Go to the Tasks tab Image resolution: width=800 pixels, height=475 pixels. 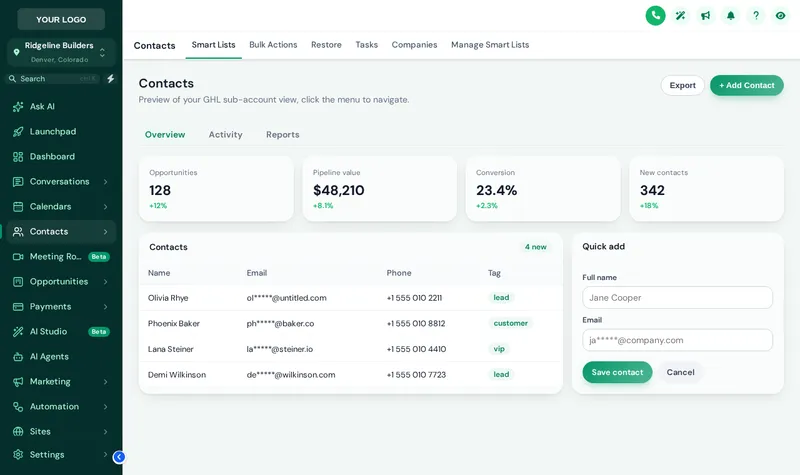coord(366,45)
